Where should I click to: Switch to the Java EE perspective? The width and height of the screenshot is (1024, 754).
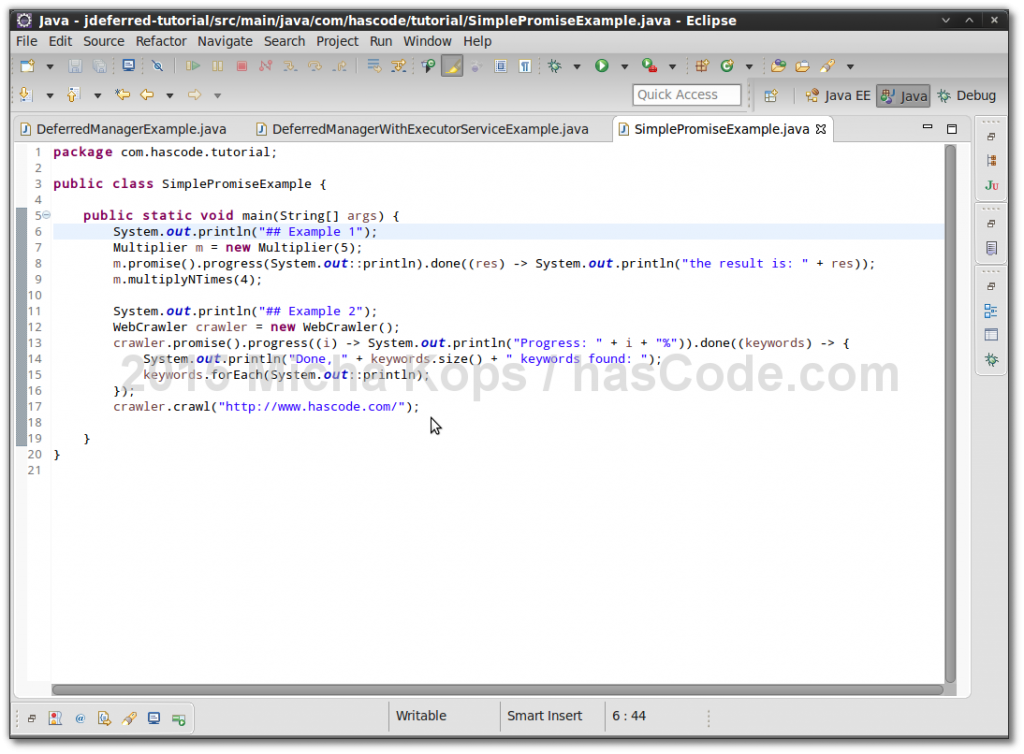pos(845,96)
